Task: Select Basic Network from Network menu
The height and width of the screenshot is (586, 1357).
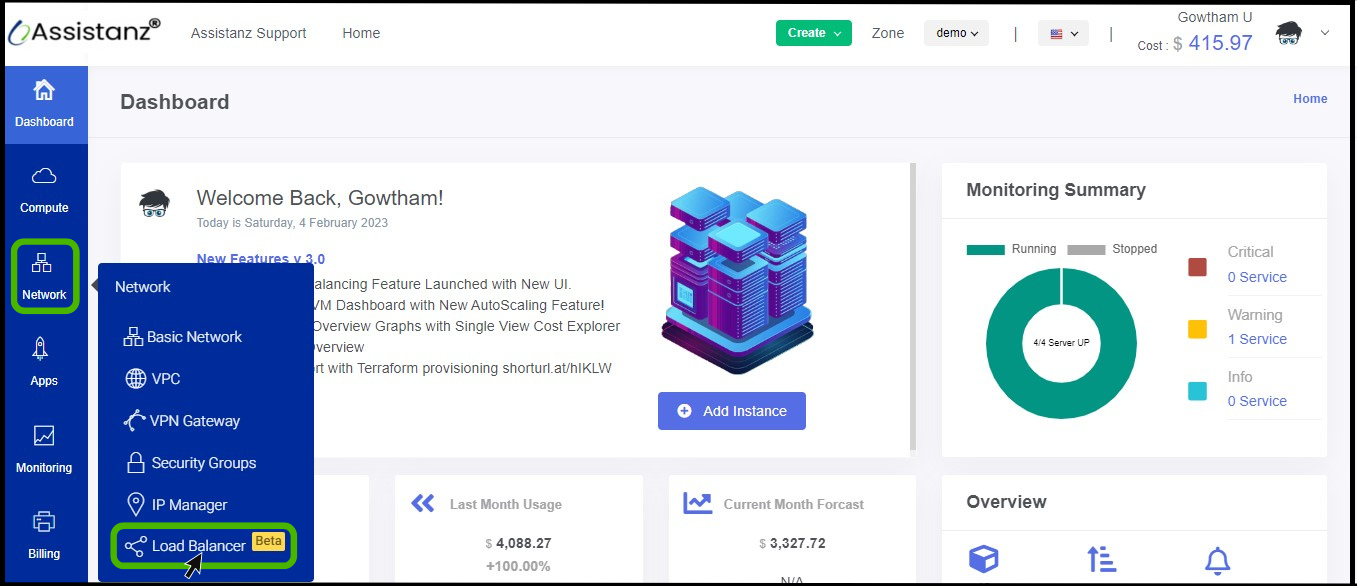Action: pos(183,337)
